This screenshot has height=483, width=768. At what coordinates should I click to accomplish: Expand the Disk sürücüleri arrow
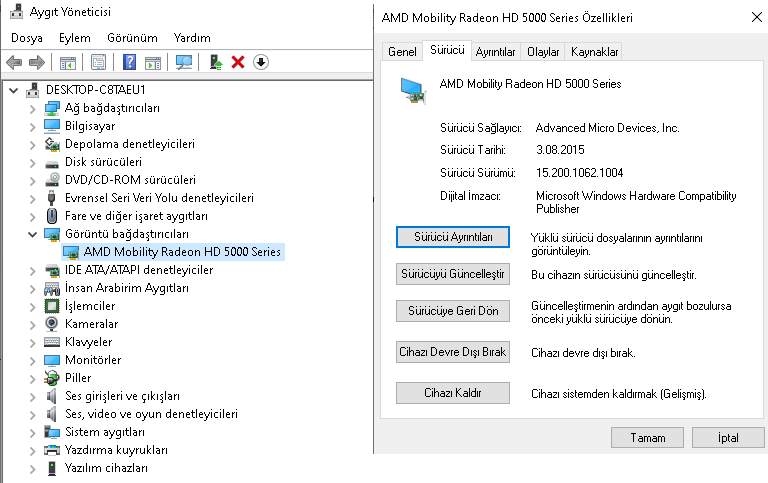tap(32, 163)
